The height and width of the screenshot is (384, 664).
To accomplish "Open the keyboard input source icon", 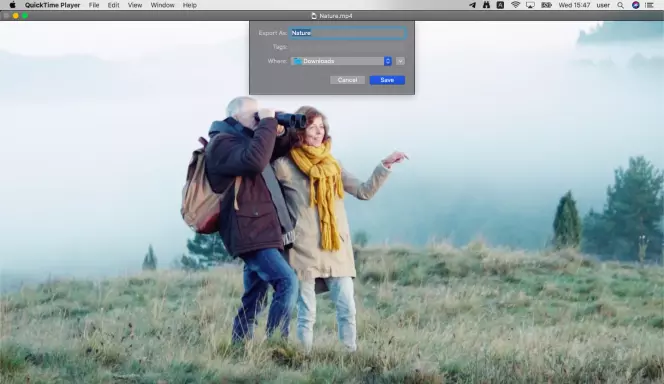I will (500, 5).
